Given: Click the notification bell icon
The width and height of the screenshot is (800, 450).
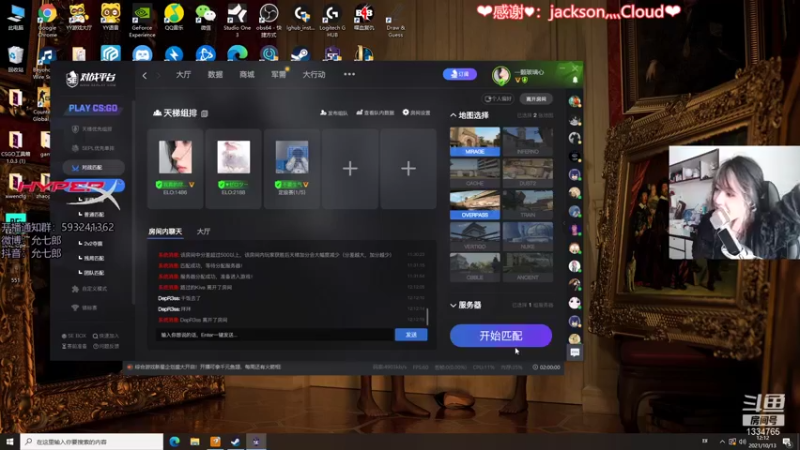Looking at the screenshot, I should 575,80.
